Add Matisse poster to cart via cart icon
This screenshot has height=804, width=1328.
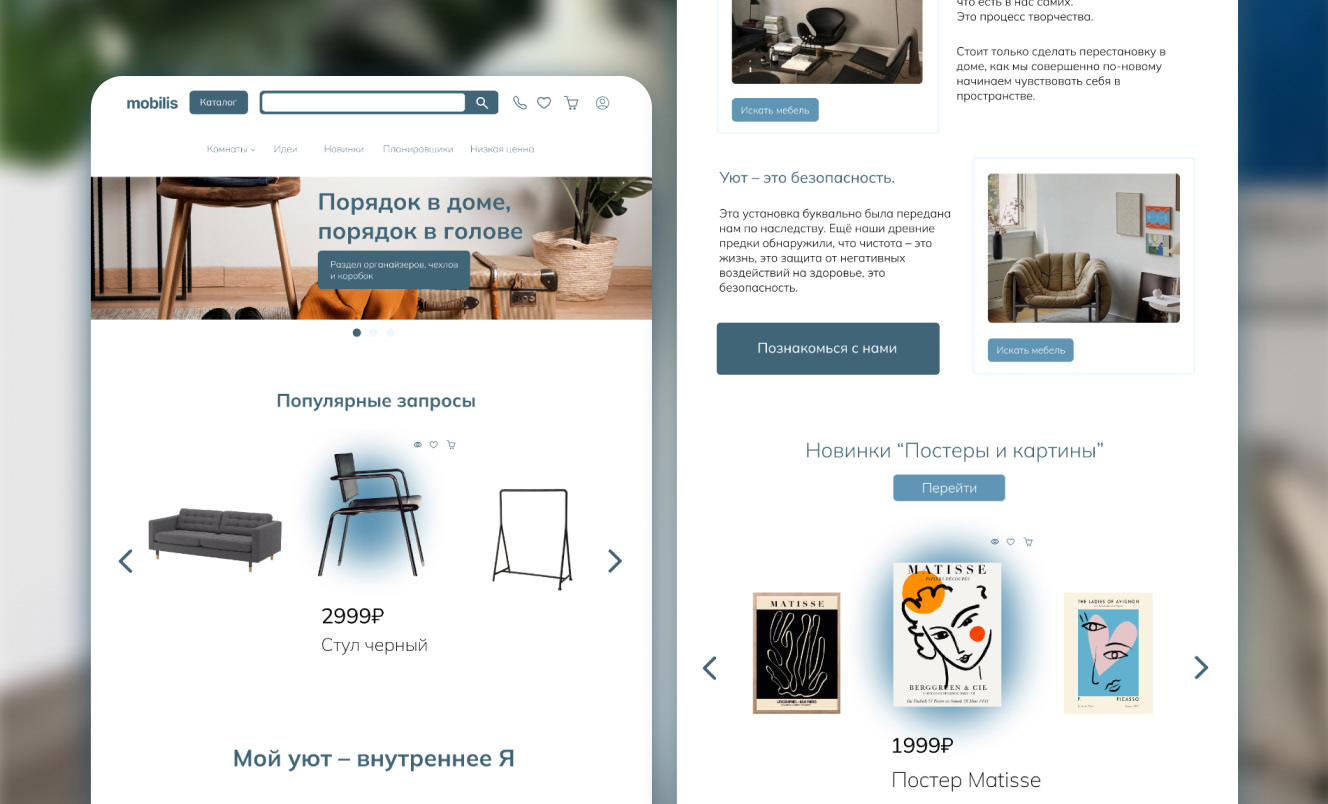1028,542
